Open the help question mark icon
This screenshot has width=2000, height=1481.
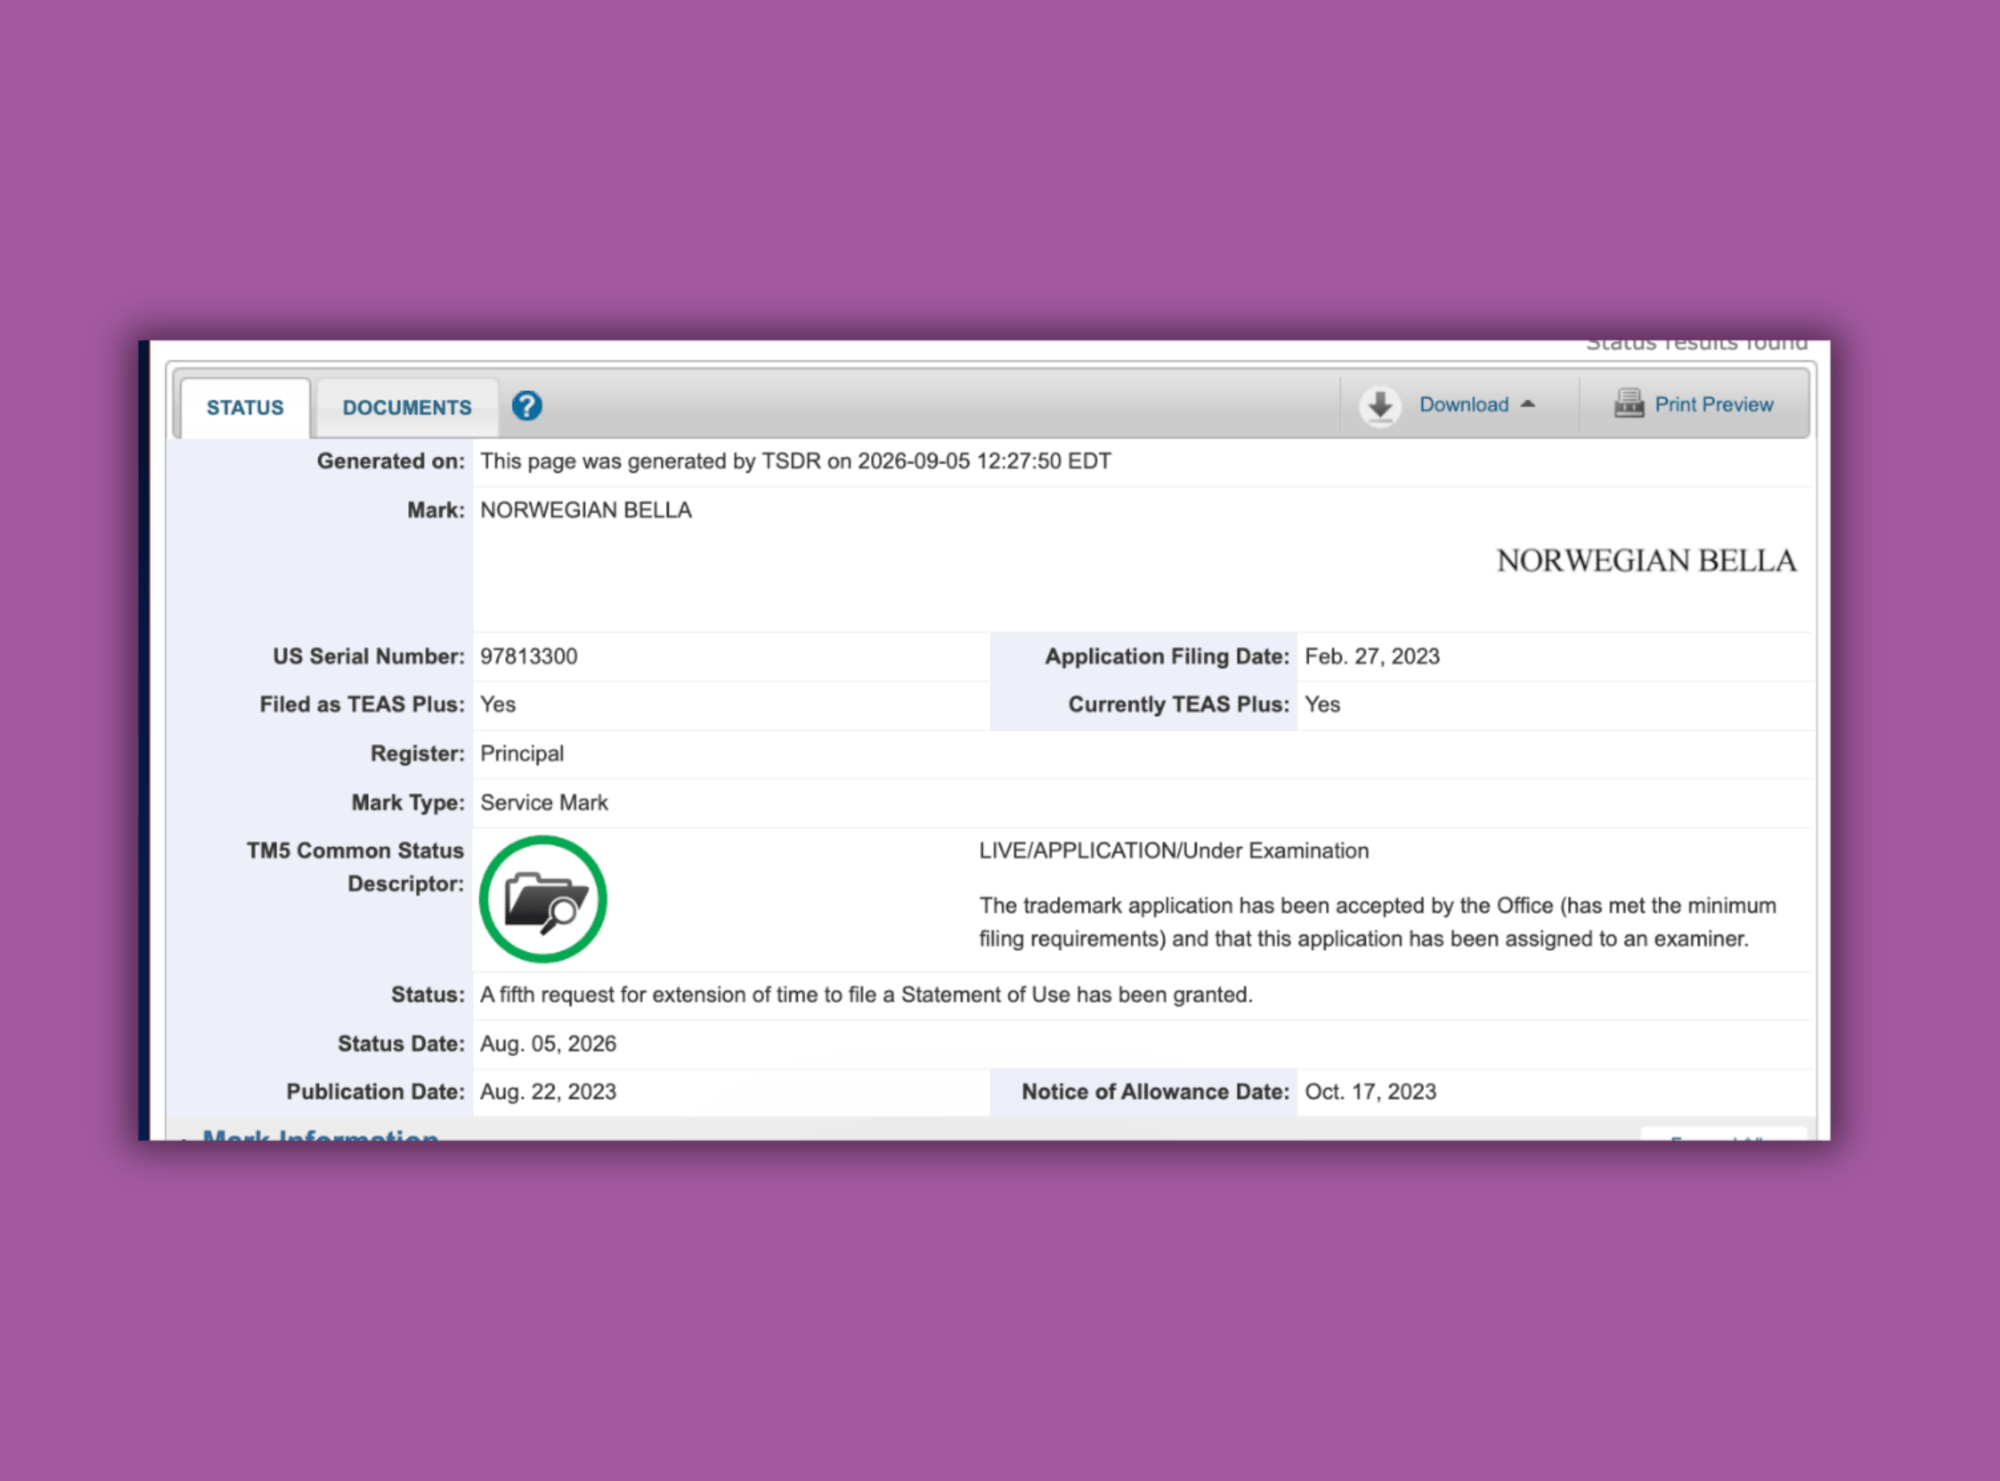click(527, 406)
